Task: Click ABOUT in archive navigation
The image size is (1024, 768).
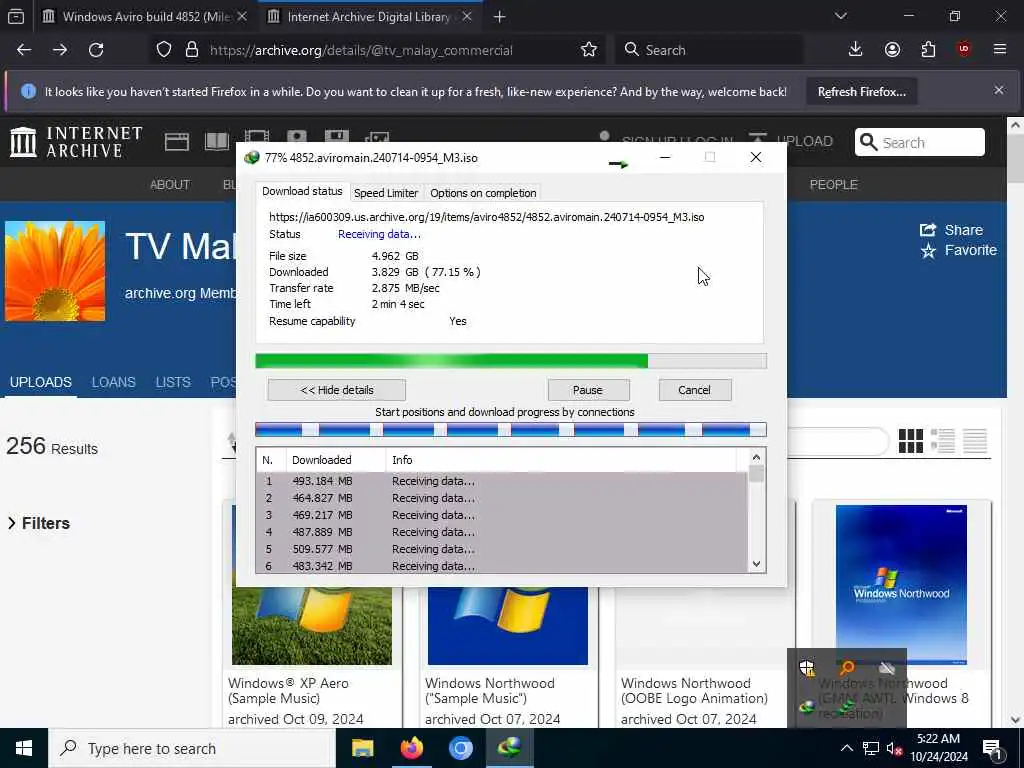Action: click(x=170, y=185)
